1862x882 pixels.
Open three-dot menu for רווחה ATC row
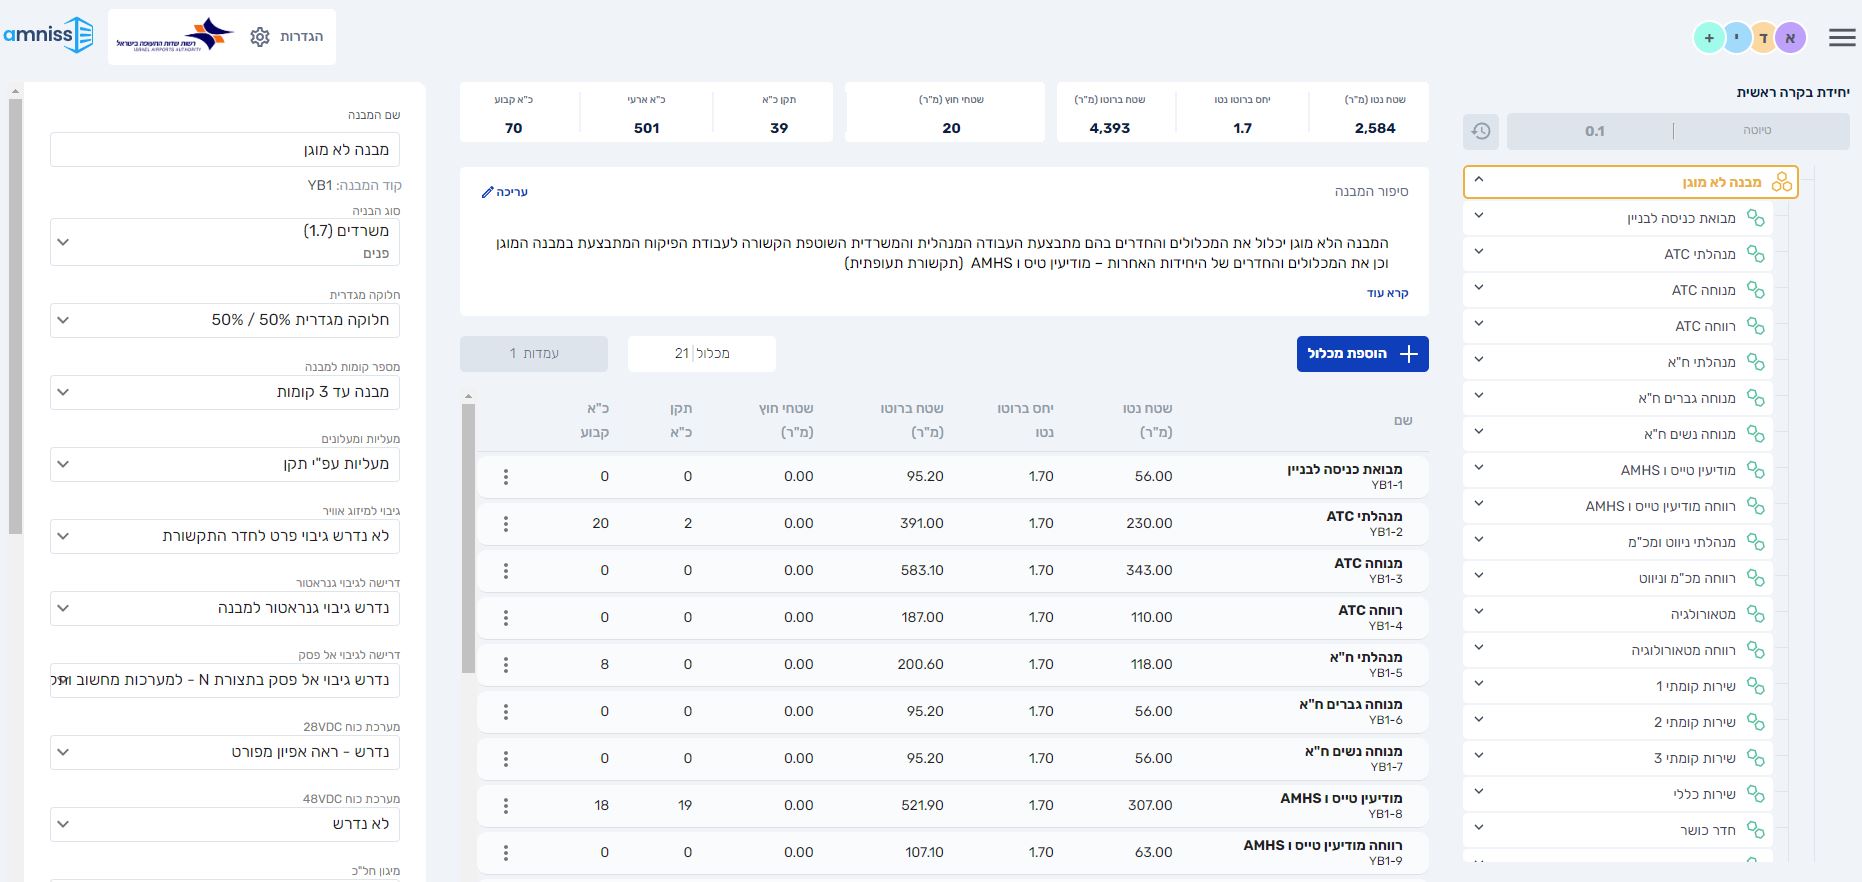point(506,618)
